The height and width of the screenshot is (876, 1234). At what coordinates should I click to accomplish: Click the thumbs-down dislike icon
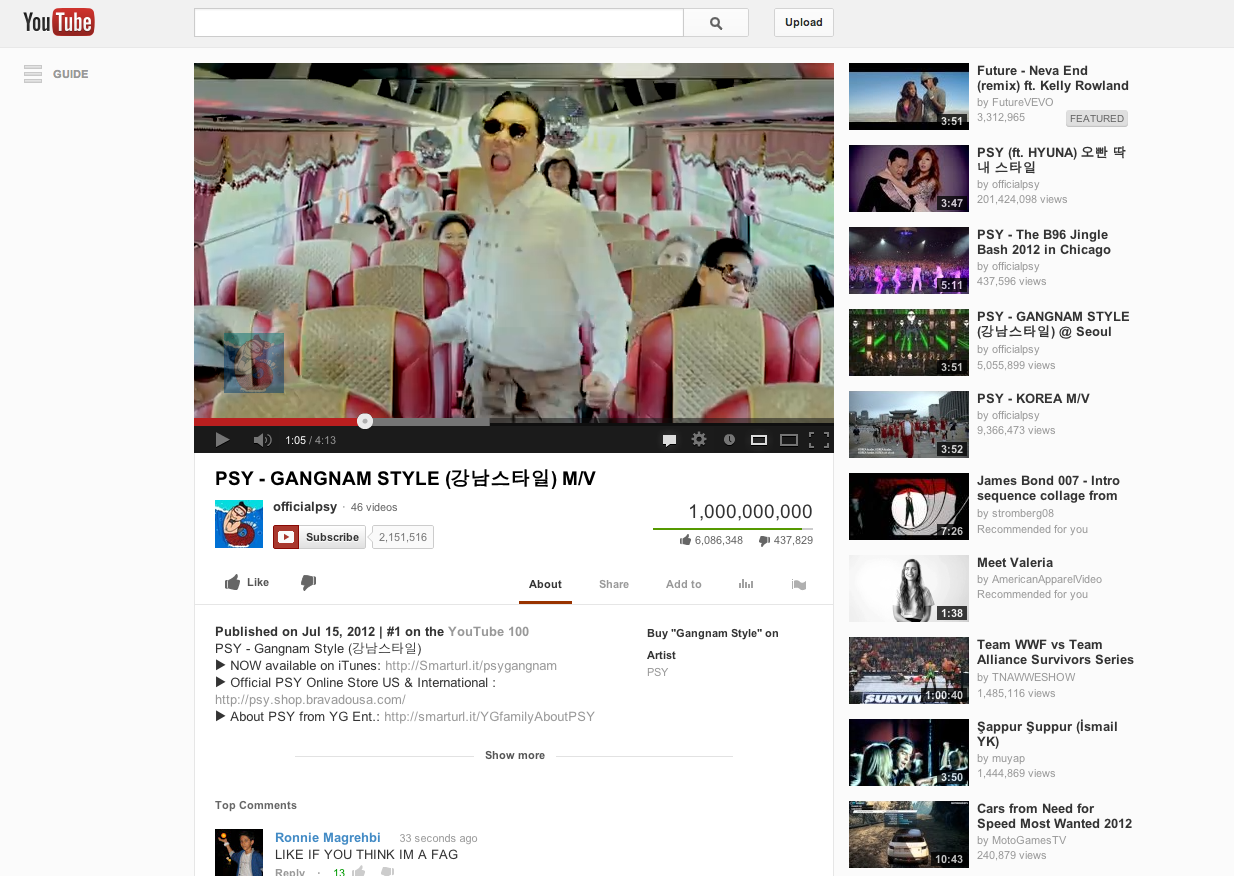pos(308,583)
